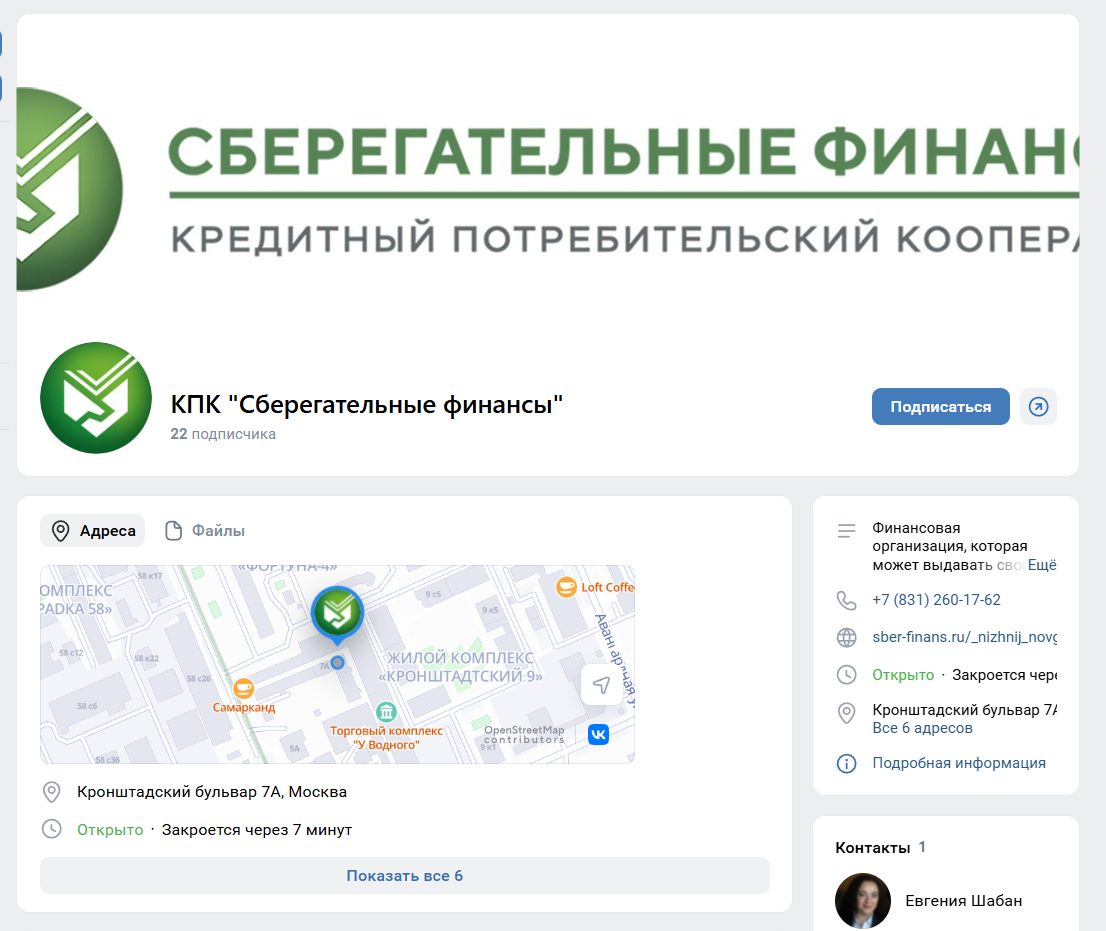Screen dimensions: 1106x931
Task: Click sidebar address Кронштадский бульвар 7А
Action: coord(964,710)
